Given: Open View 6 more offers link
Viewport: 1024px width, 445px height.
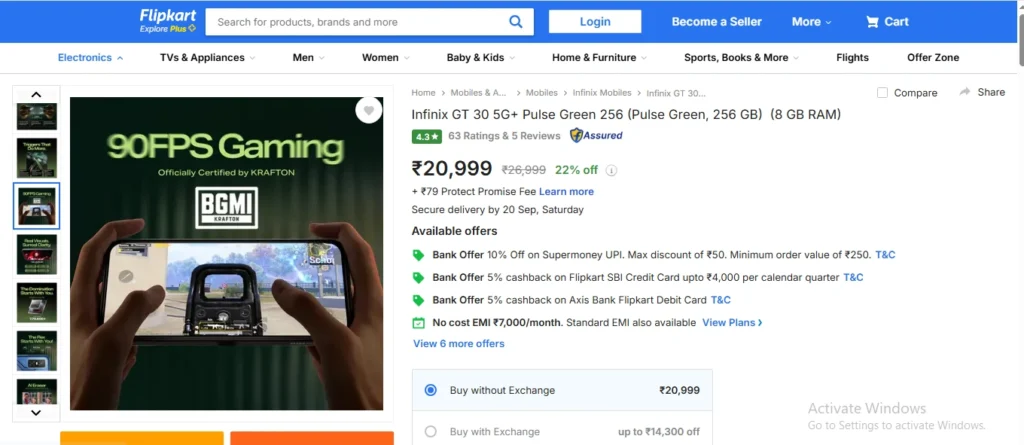Looking at the screenshot, I should pos(459,344).
